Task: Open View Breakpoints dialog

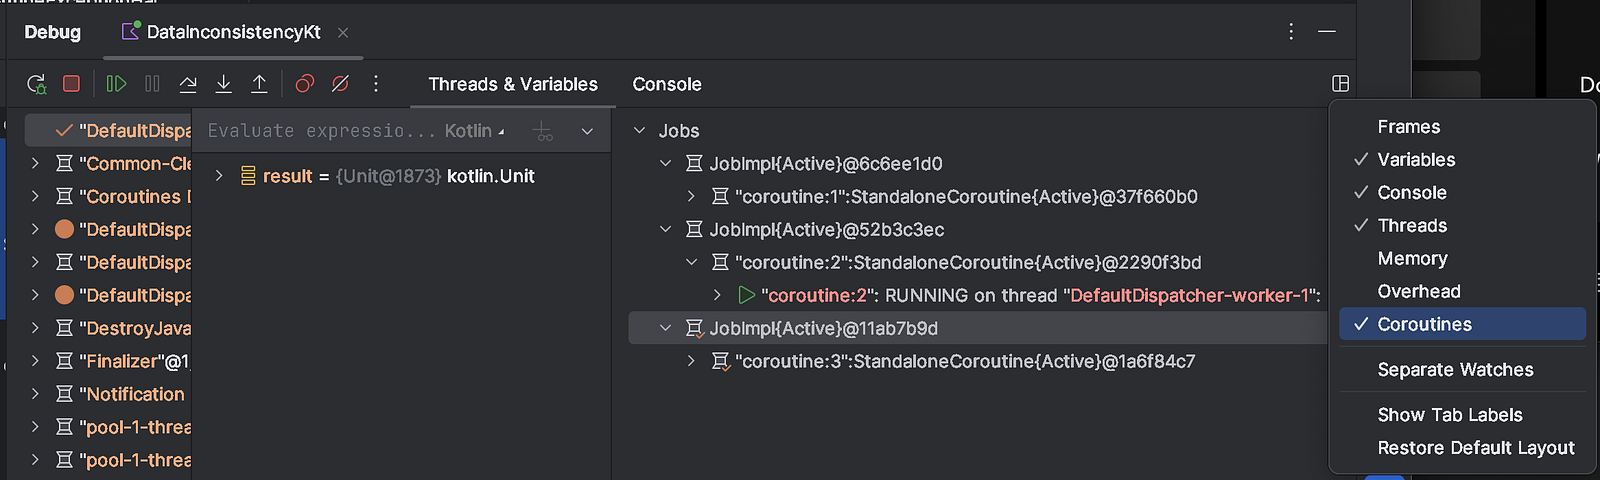Action: 305,84
